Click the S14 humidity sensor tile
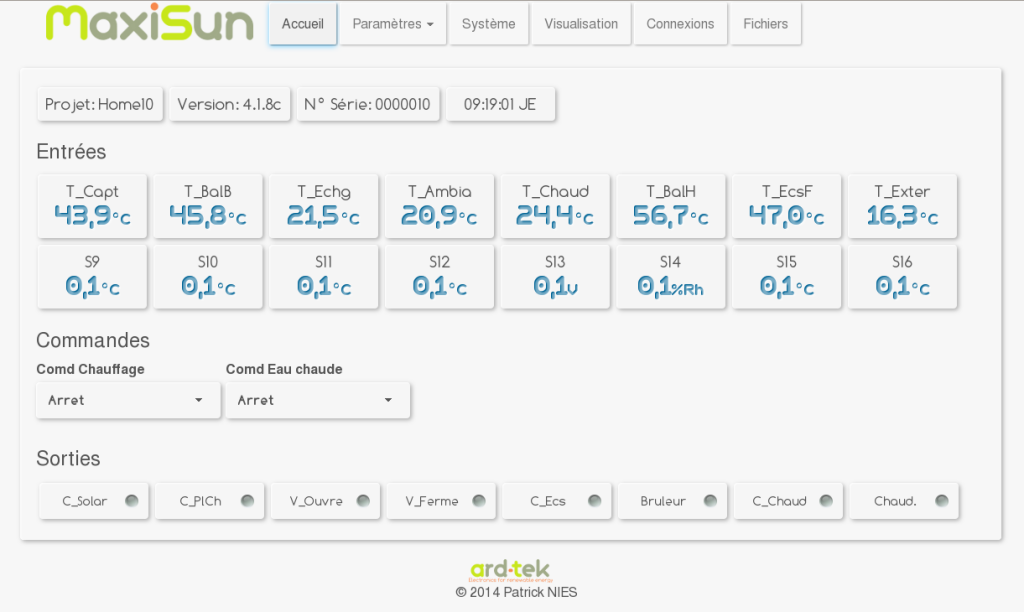1024x612 pixels. pyautogui.click(x=670, y=277)
